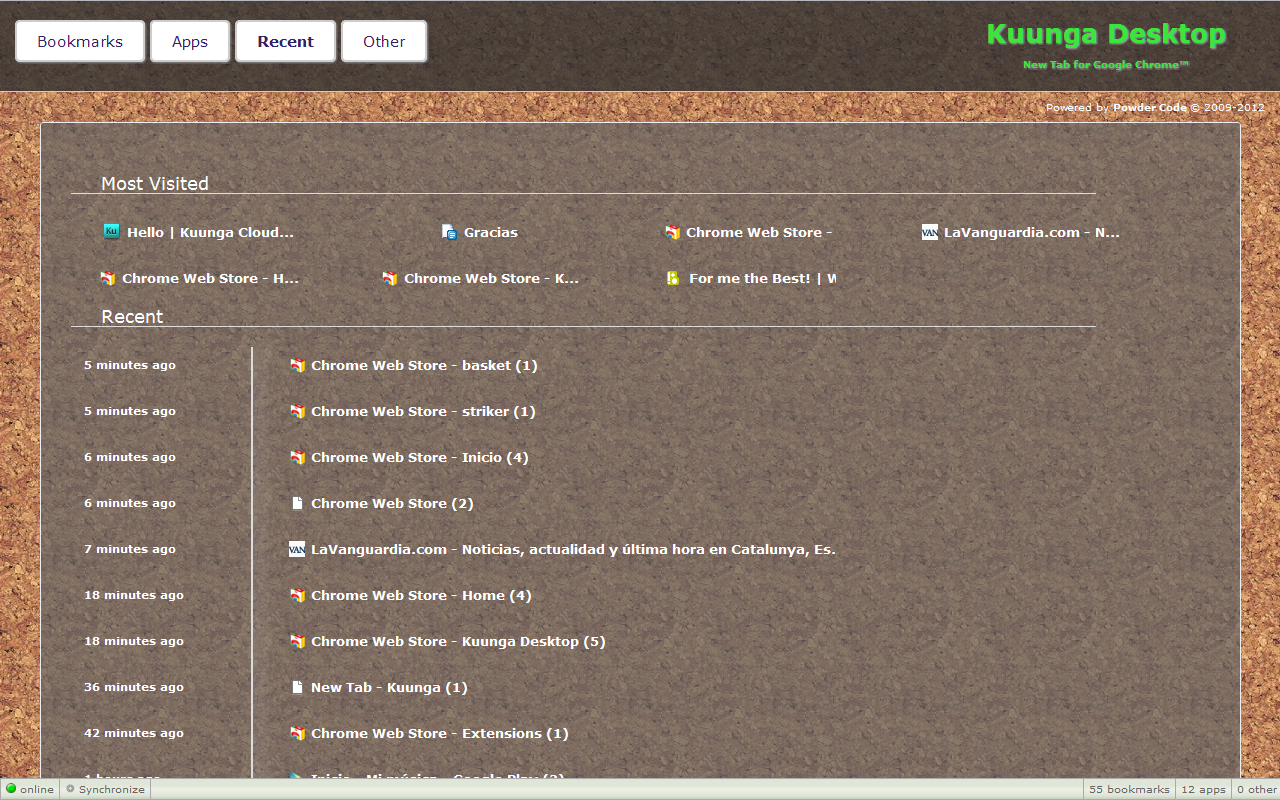Viewport: 1280px width, 800px height.
Task: Open For me the Best! link
Action: [762, 278]
